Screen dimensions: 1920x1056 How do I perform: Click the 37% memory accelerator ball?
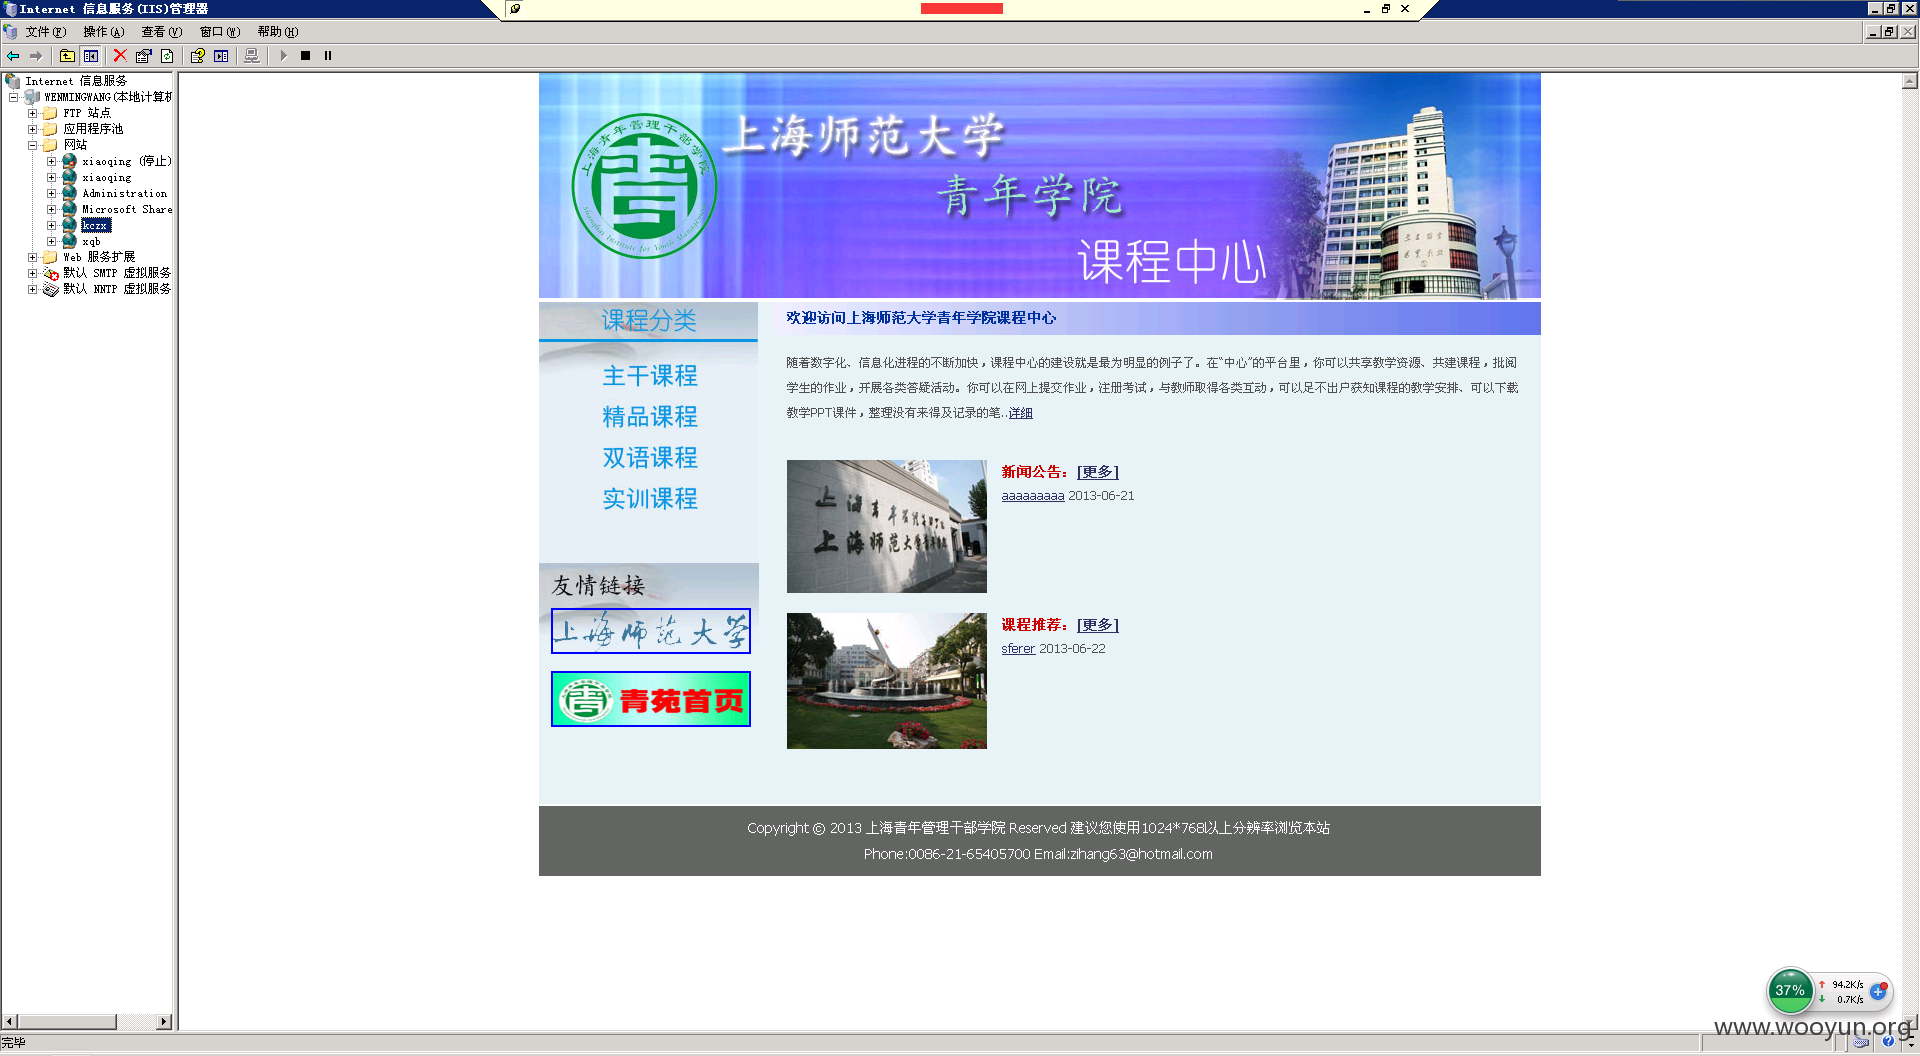[x=1790, y=991]
